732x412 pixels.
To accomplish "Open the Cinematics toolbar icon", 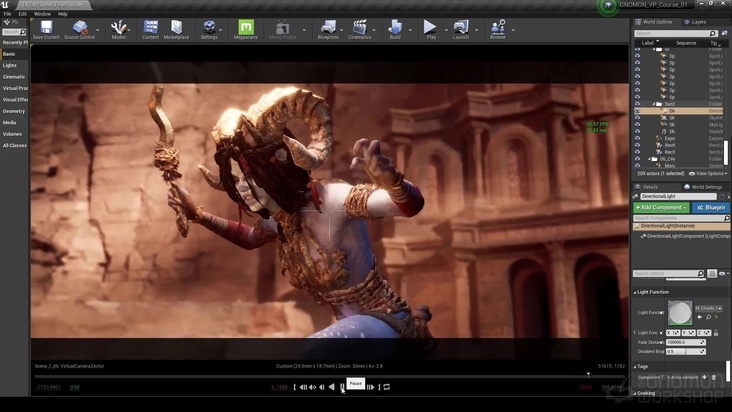I will [359, 29].
